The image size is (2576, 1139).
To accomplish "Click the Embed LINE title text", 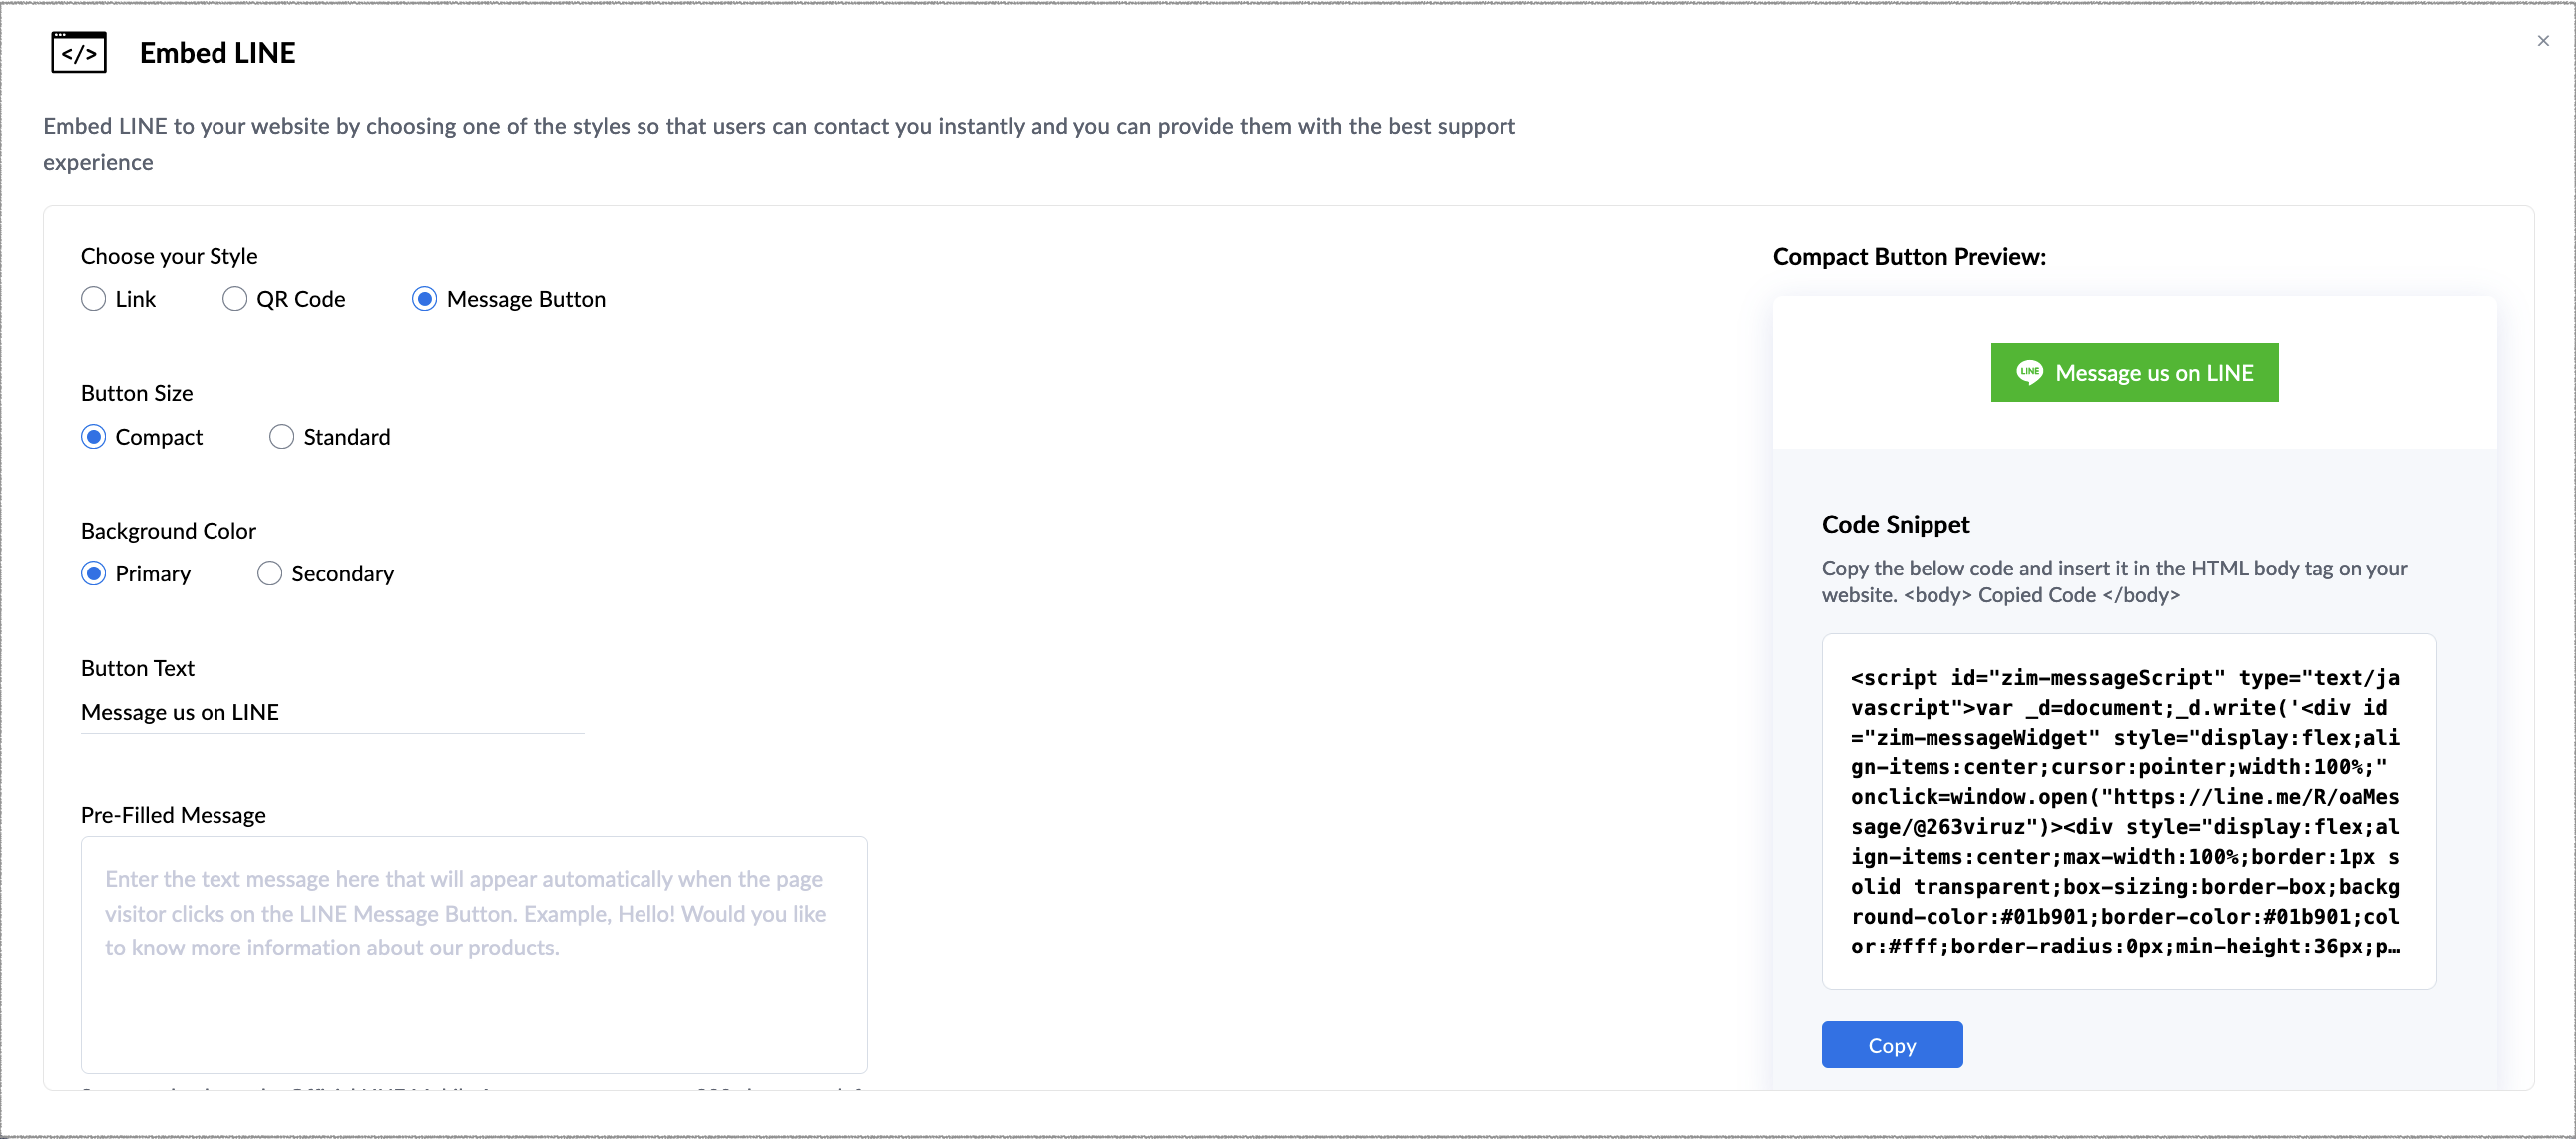I will pos(217,52).
